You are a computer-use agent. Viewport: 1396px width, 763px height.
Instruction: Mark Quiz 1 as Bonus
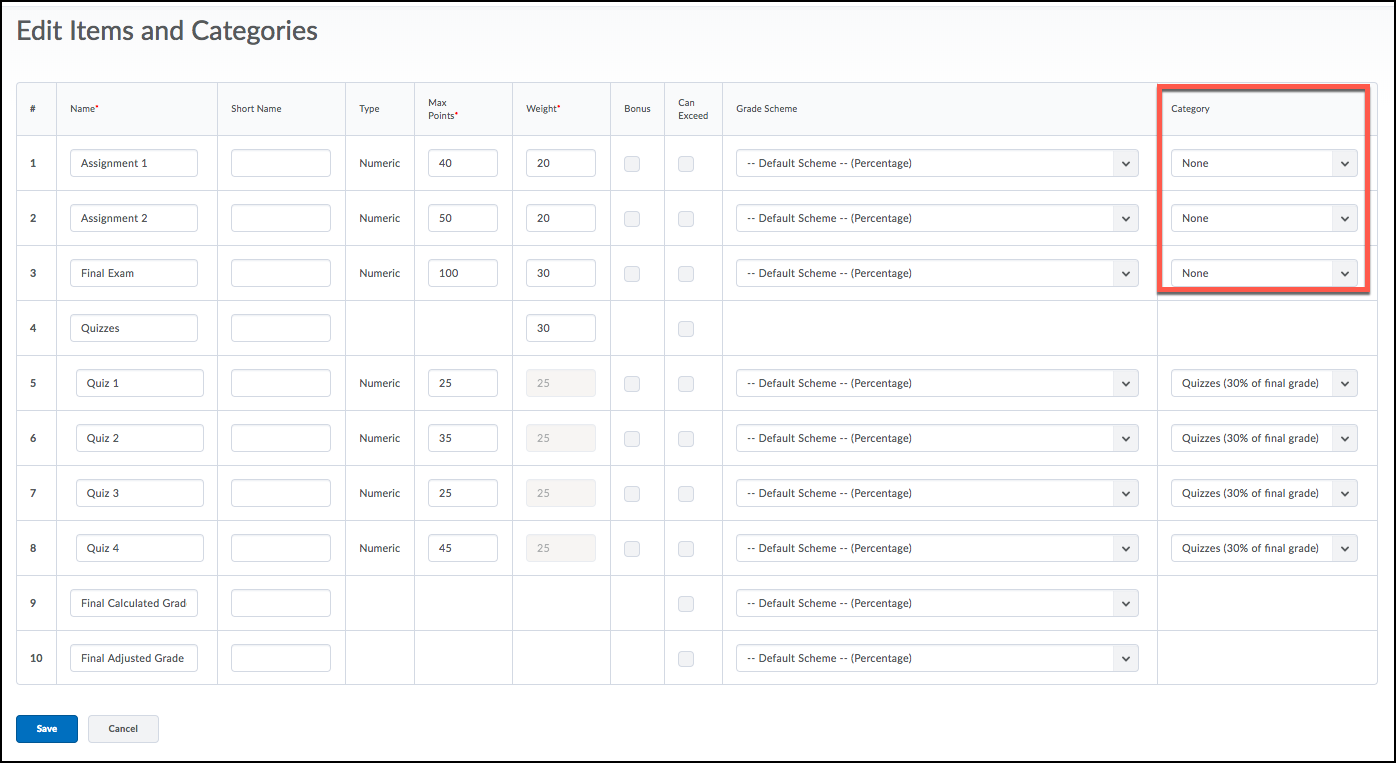click(632, 384)
